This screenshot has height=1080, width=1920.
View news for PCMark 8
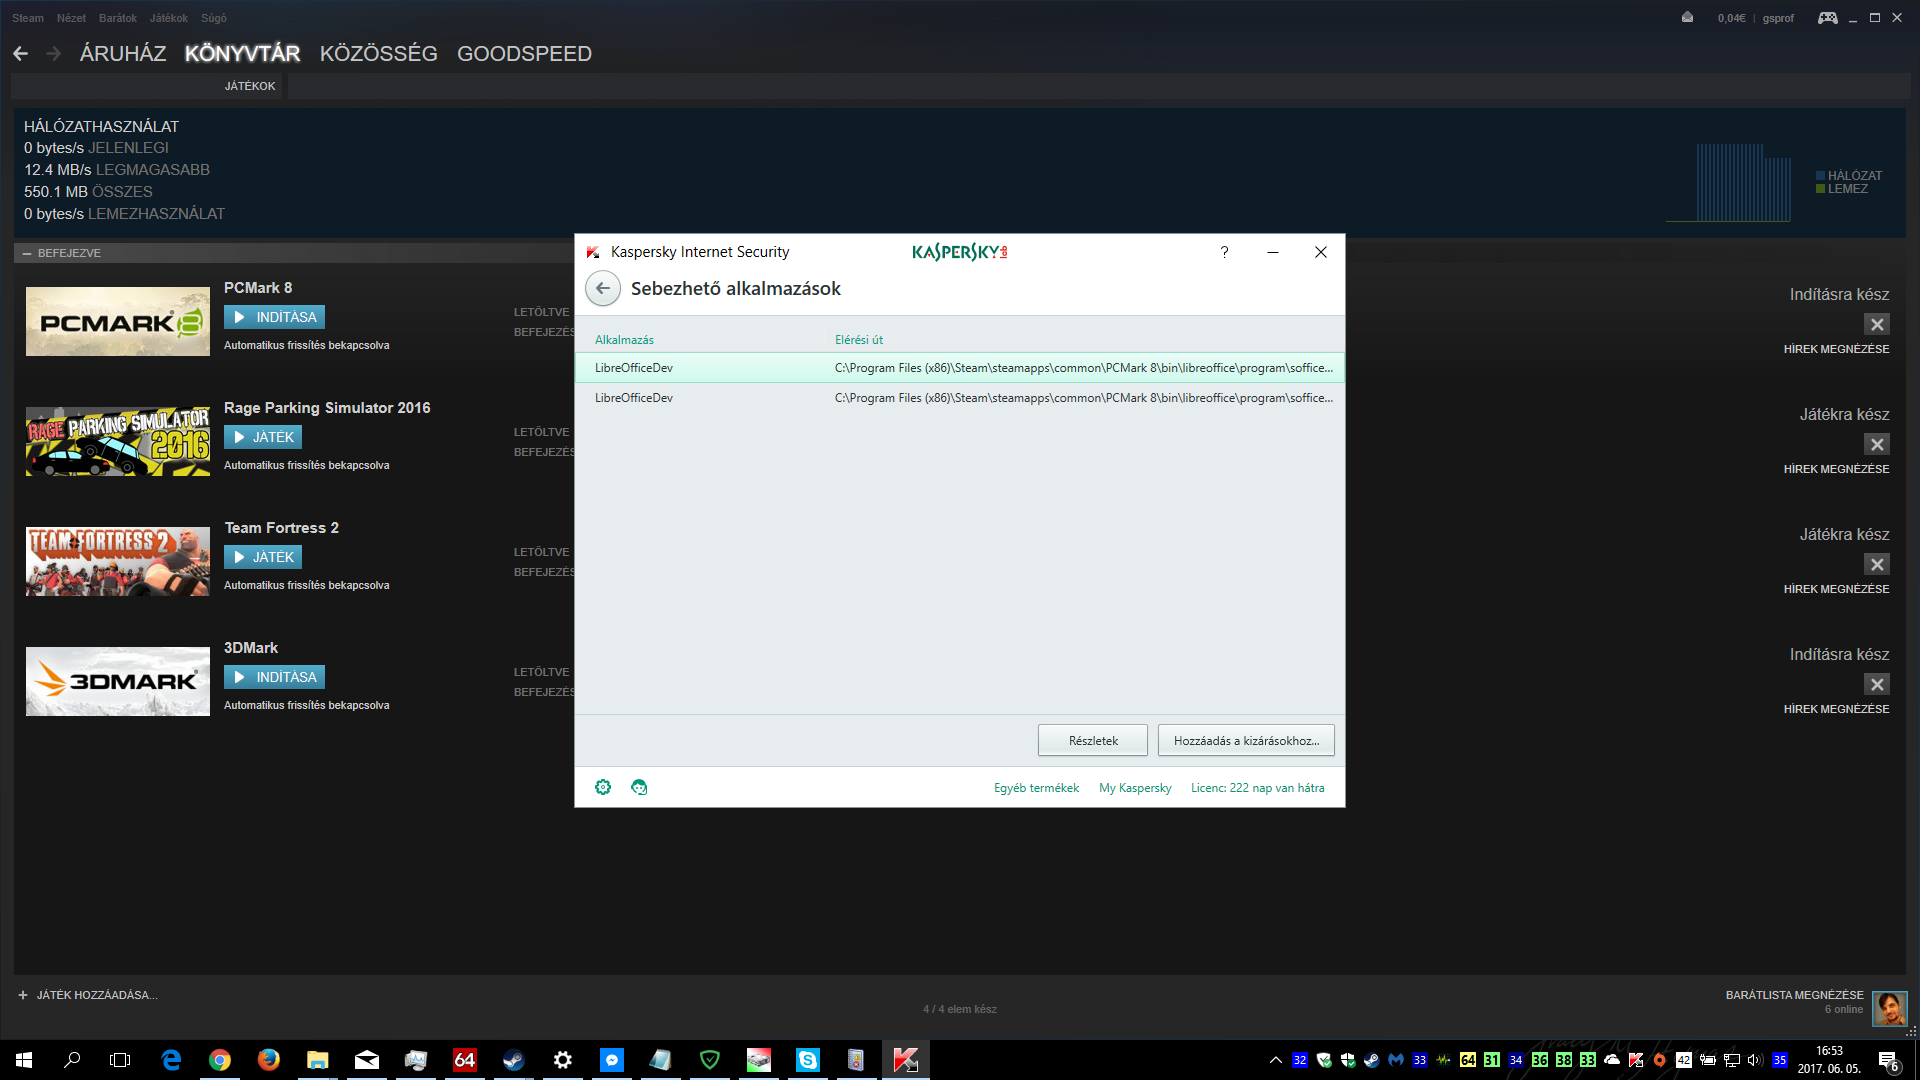(x=1836, y=349)
